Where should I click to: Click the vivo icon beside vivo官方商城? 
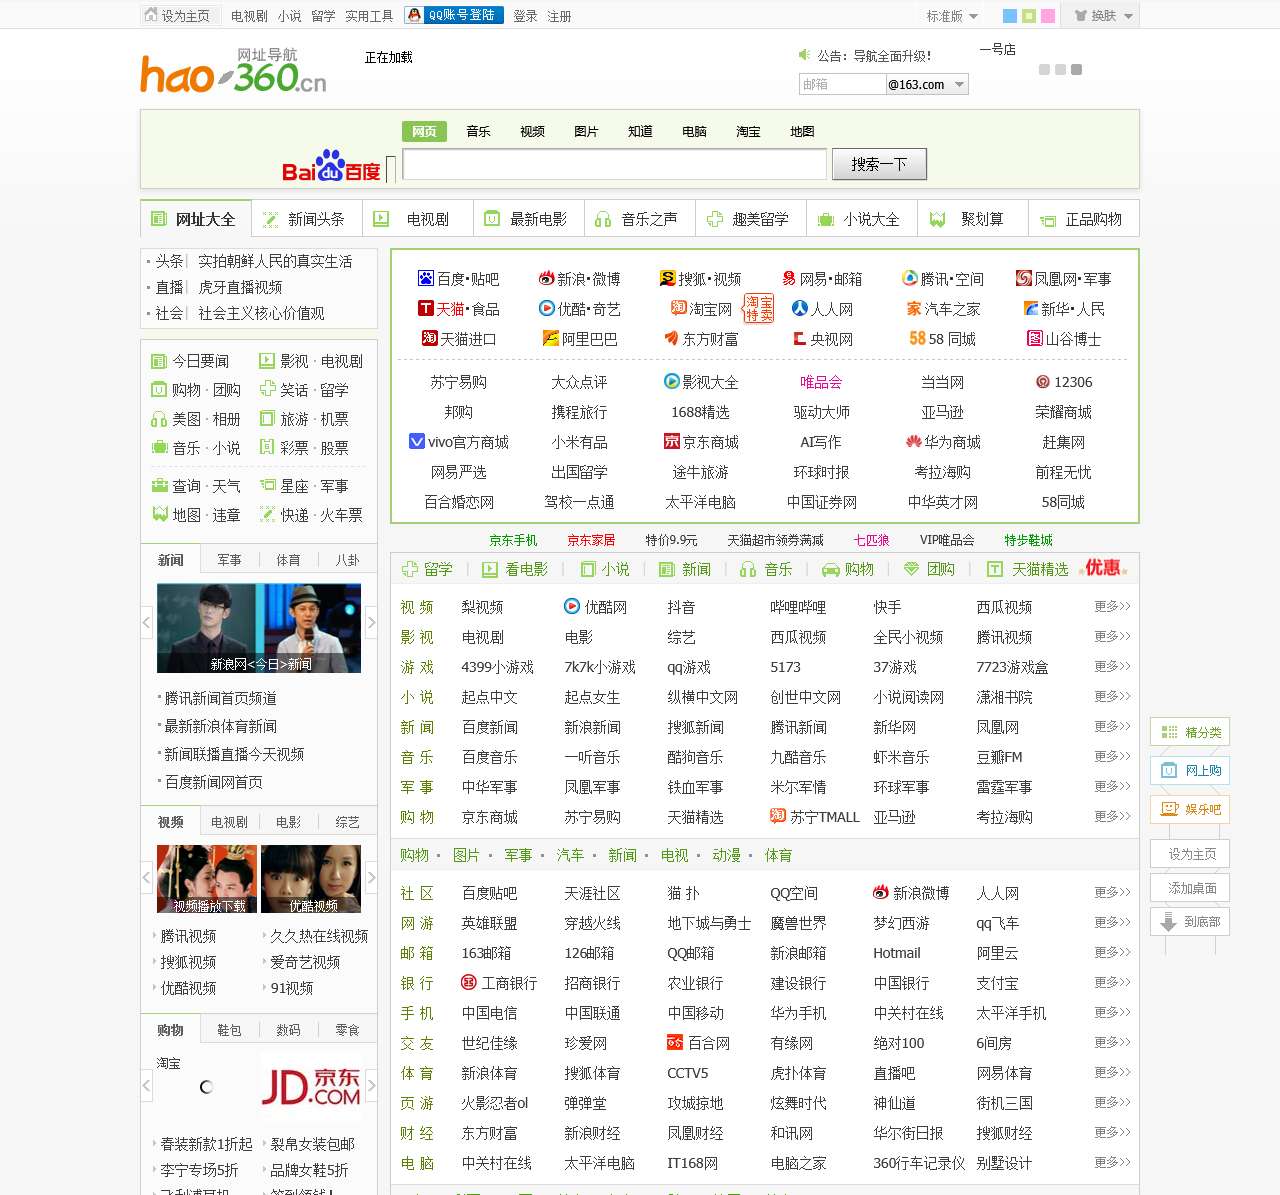[417, 441]
